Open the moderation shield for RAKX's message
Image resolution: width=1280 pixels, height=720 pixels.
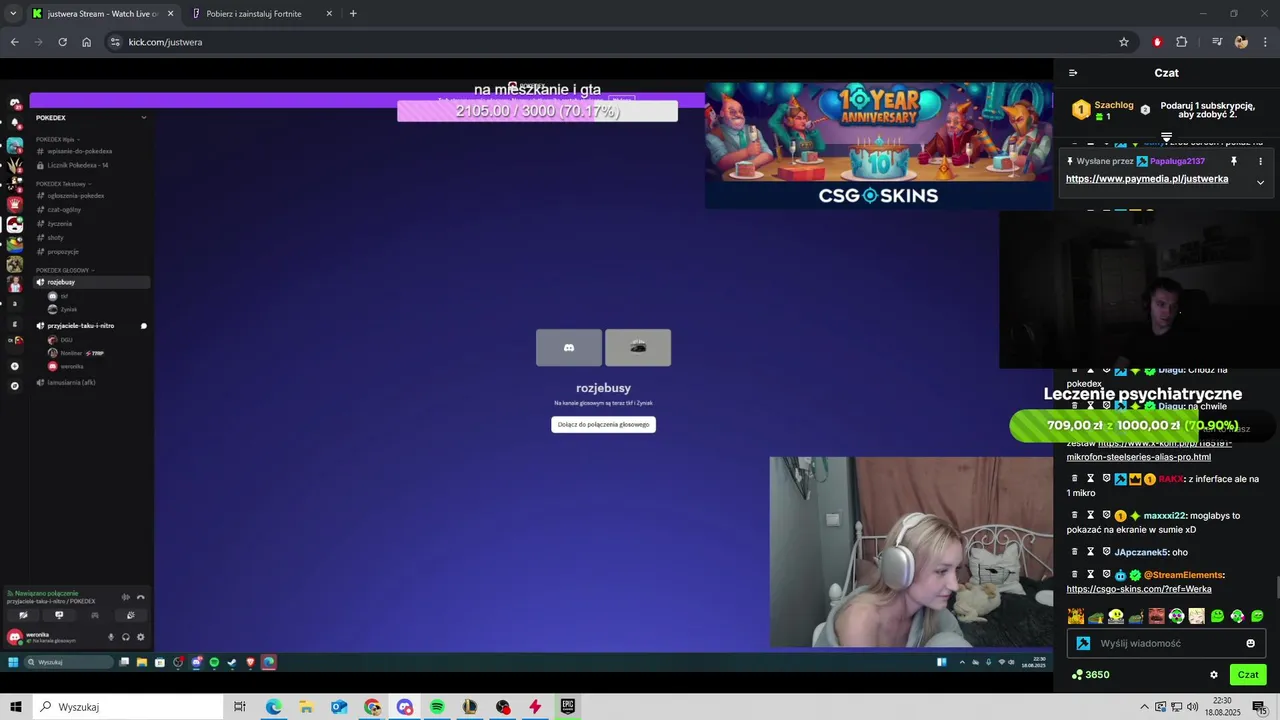coord(1107,479)
